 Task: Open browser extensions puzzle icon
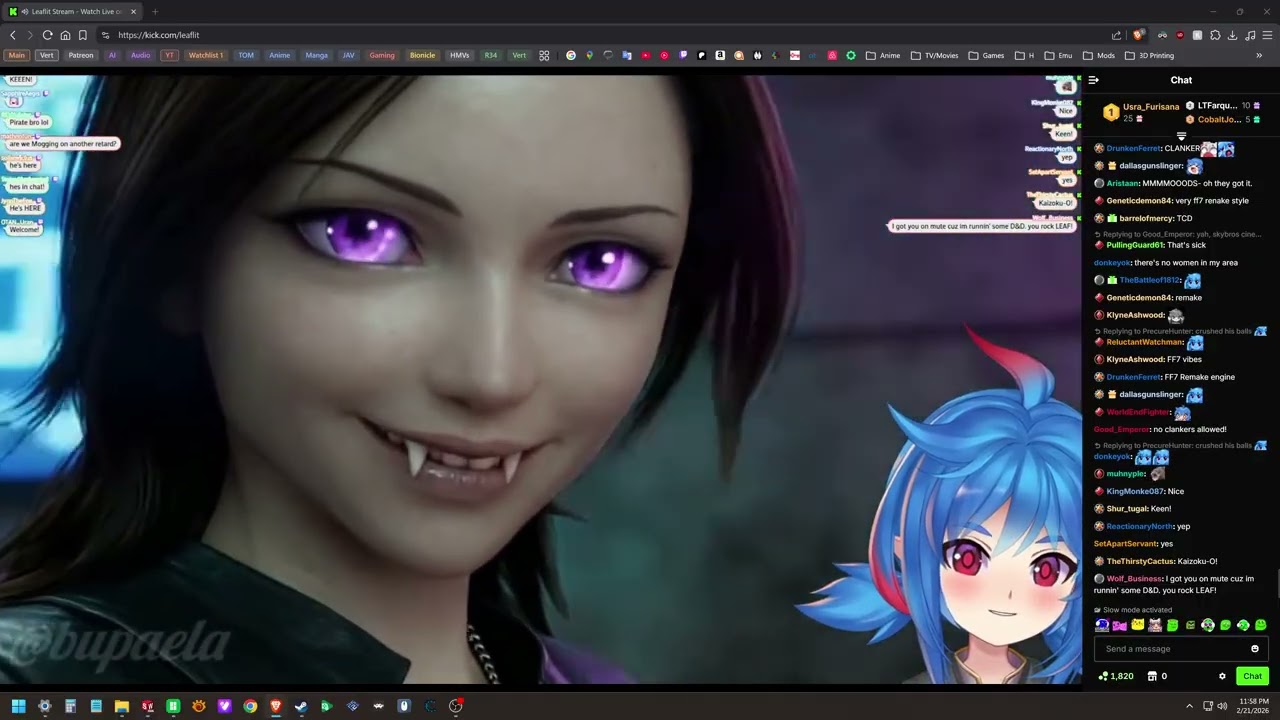coord(1215,35)
